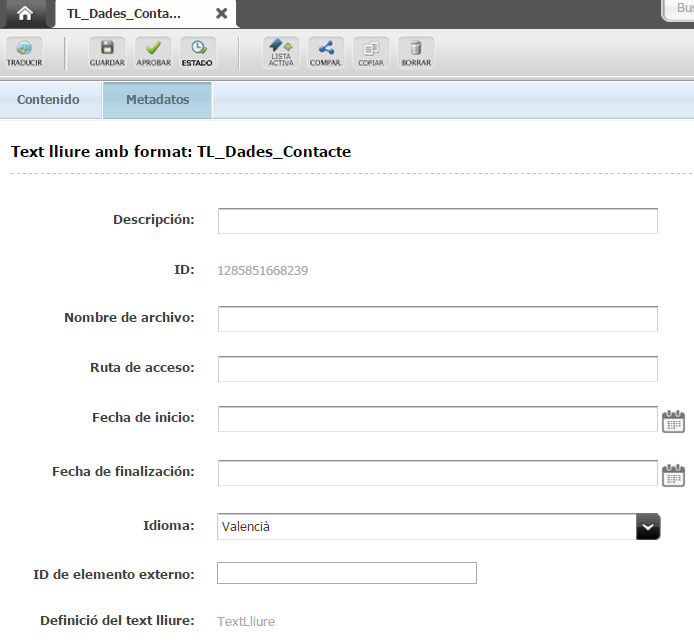Focus the Fecha de finalización field
The image size is (694, 643).
coord(438,473)
